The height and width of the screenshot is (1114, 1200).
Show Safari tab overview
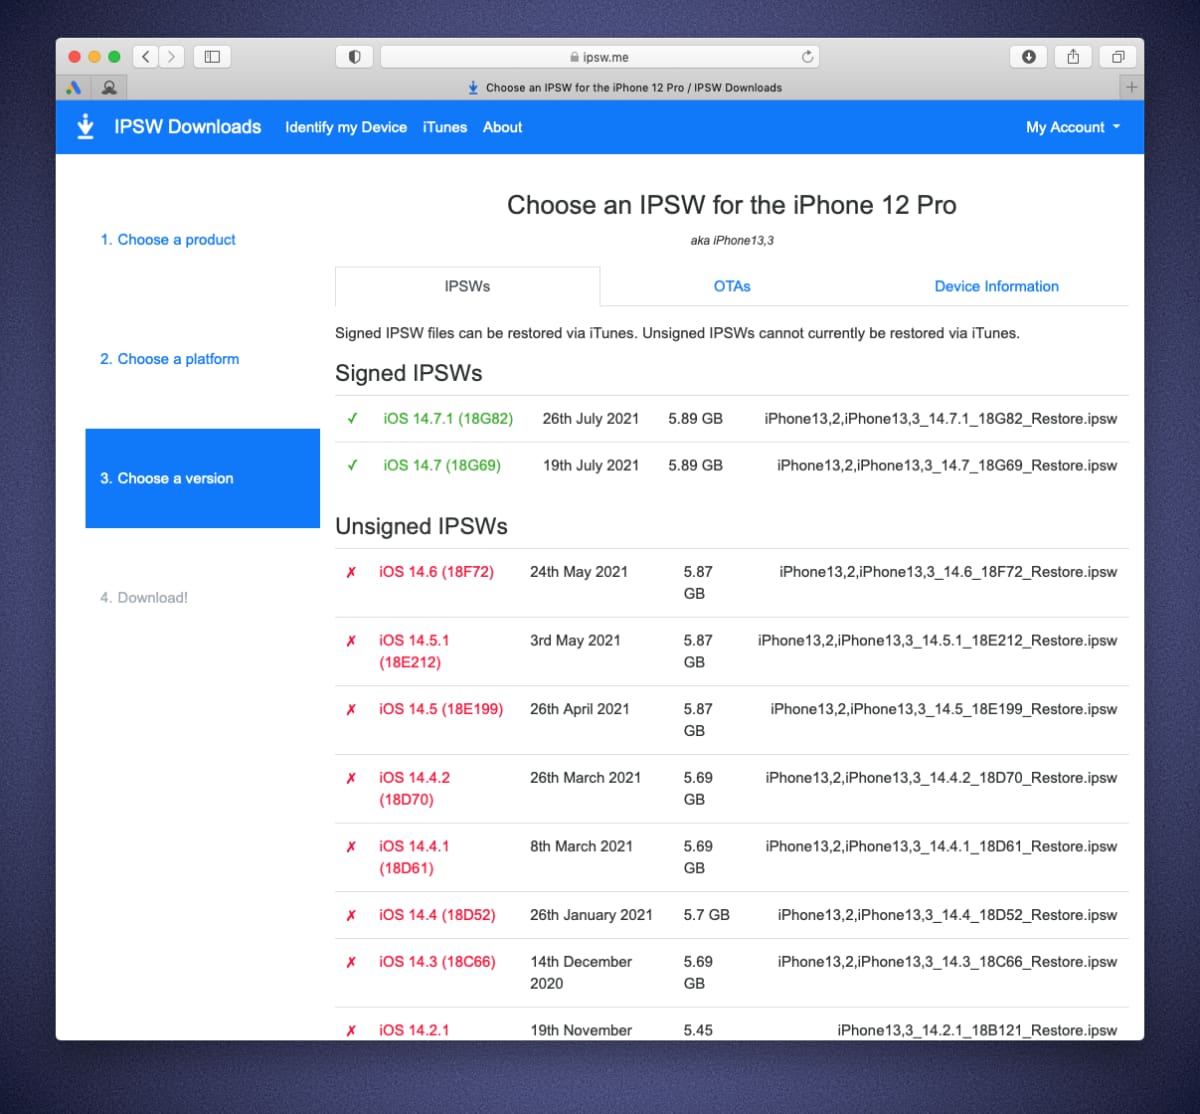point(1118,57)
